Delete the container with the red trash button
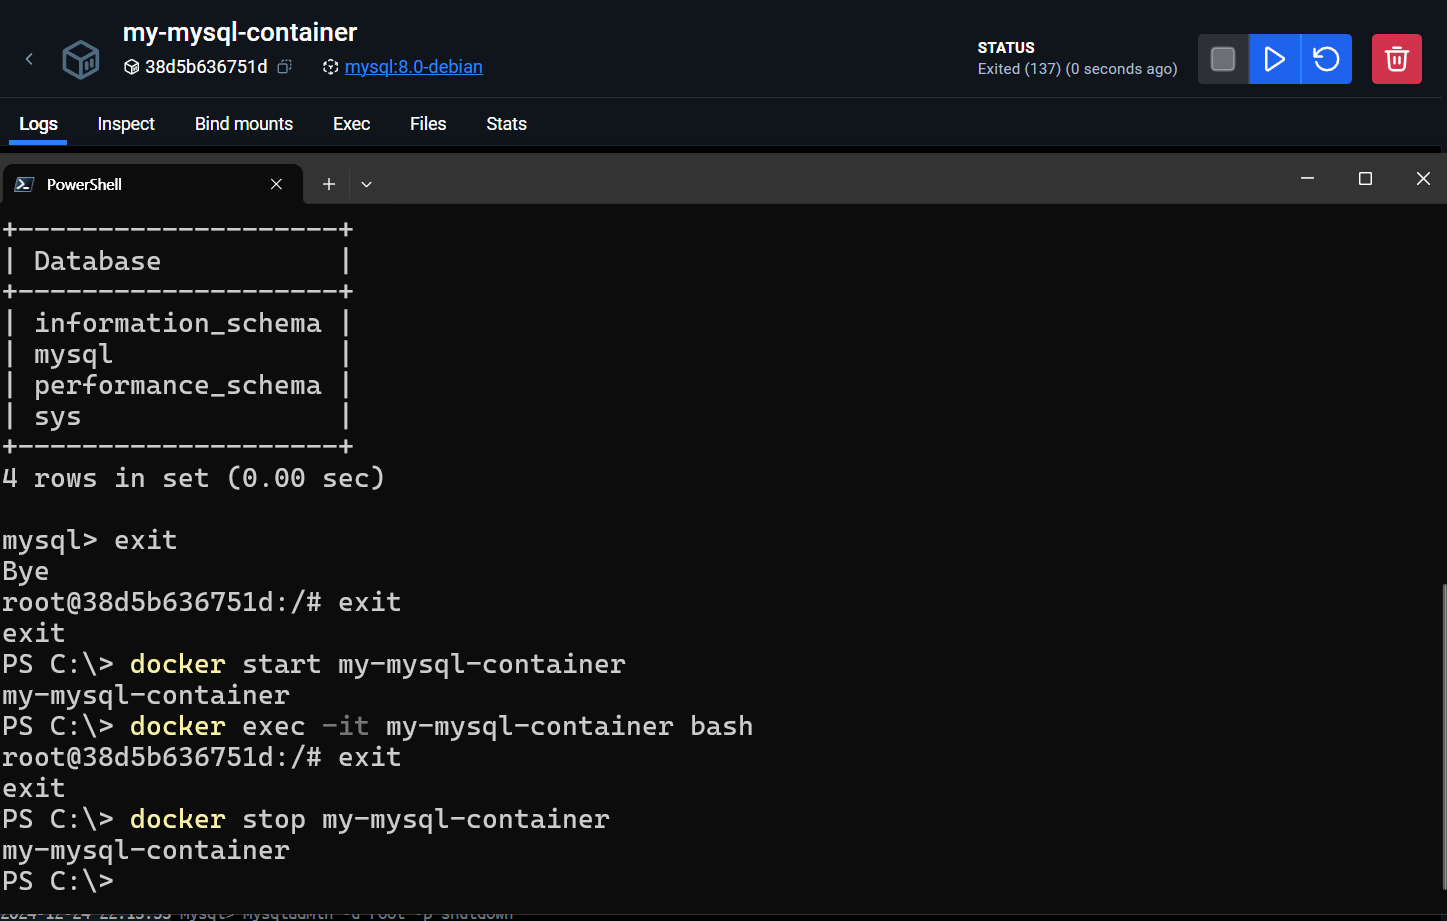This screenshot has height=921, width=1447. (1396, 59)
